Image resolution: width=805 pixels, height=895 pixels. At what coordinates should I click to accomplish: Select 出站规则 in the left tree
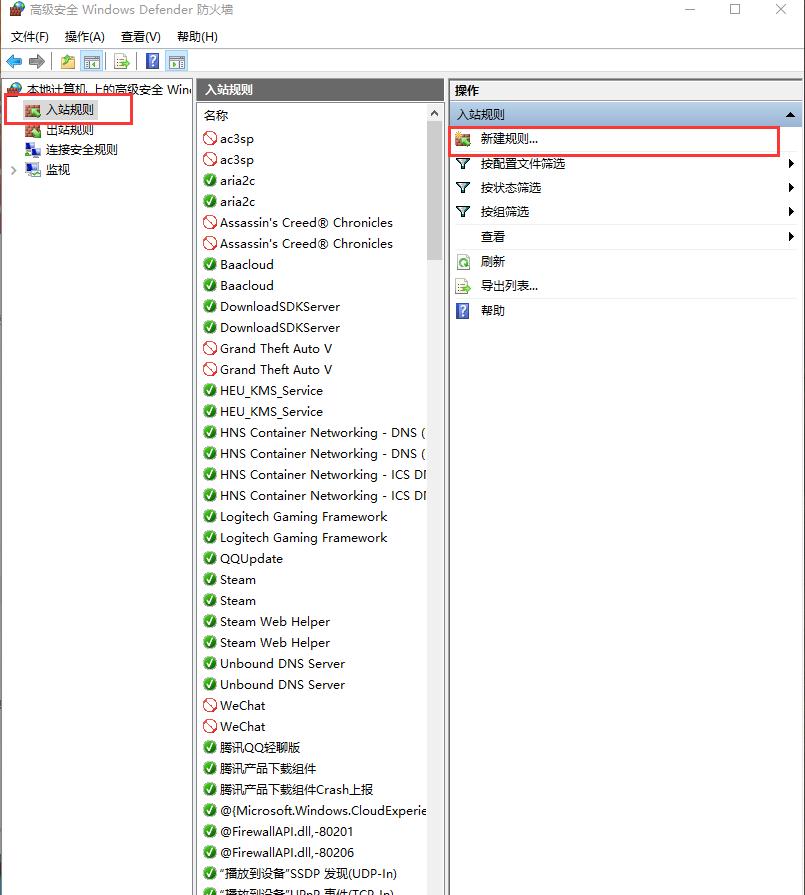coord(70,130)
